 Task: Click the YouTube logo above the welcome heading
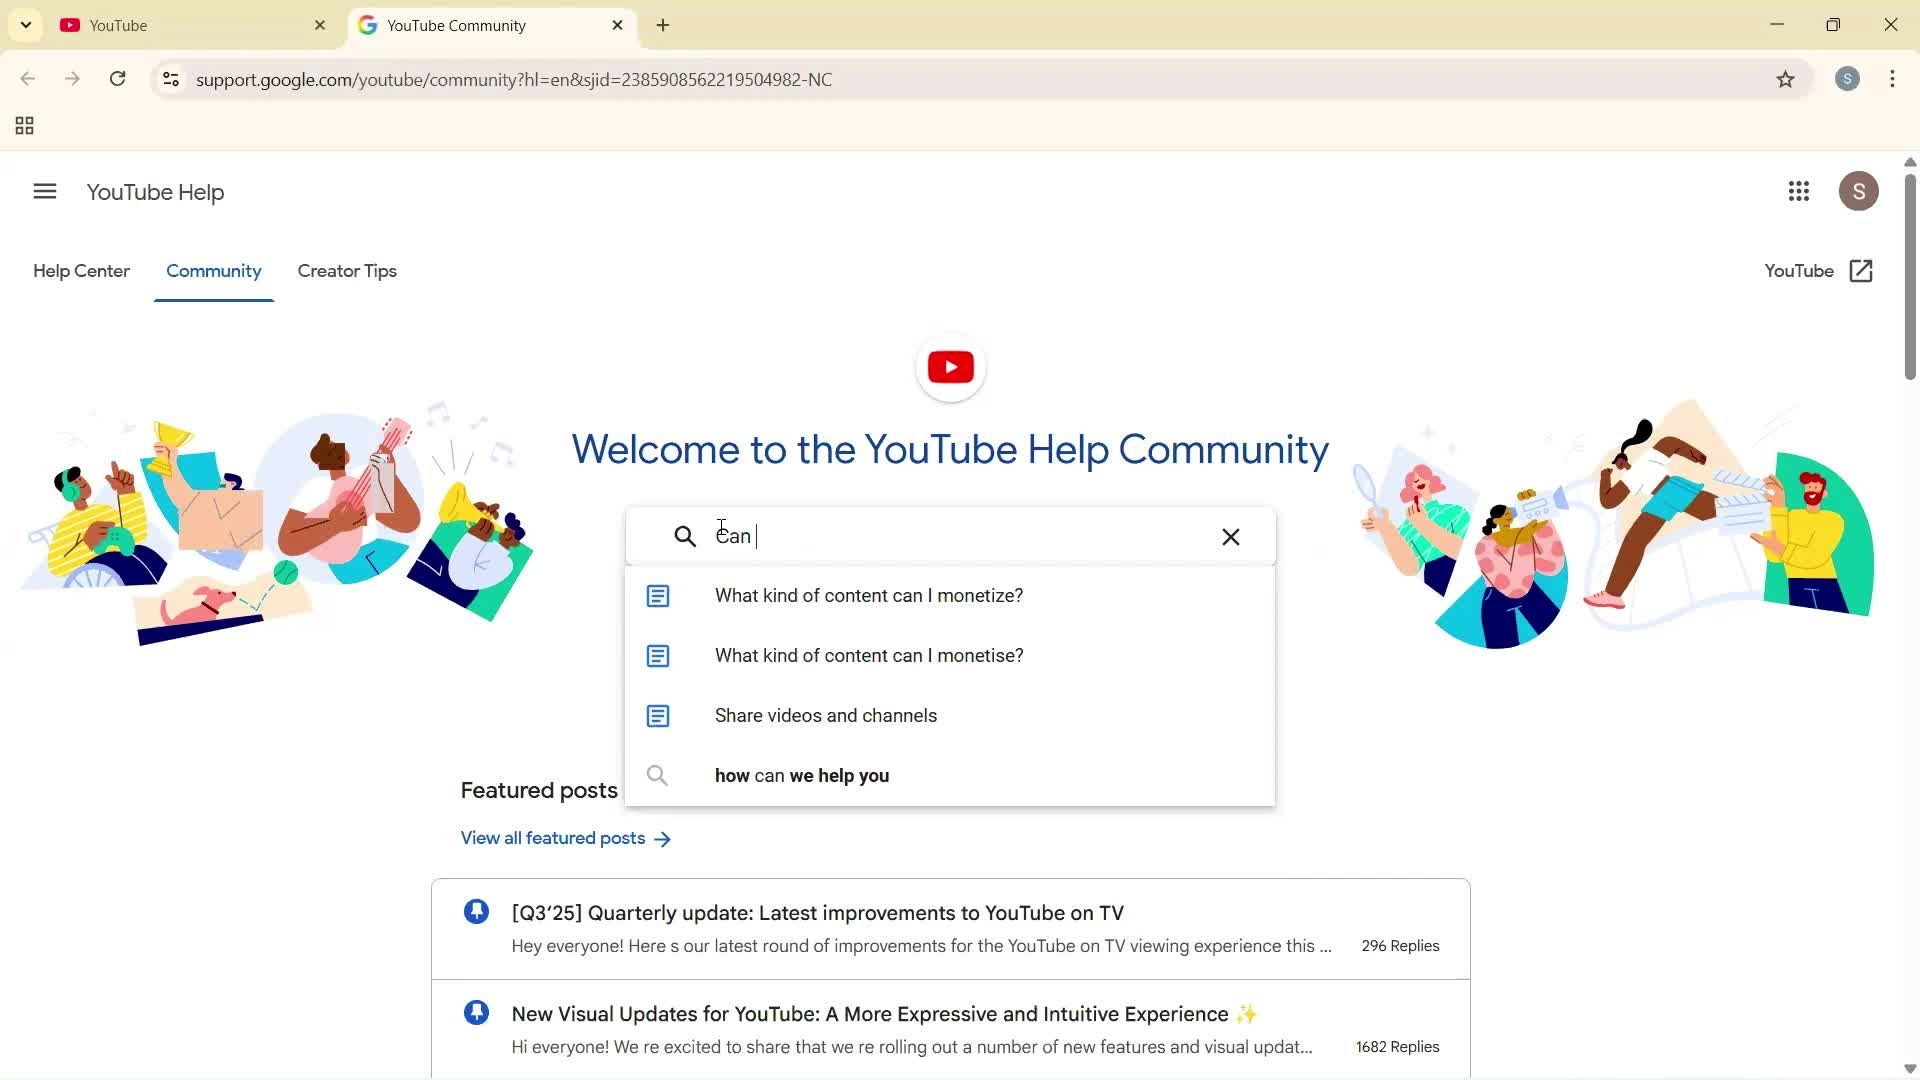click(x=949, y=367)
